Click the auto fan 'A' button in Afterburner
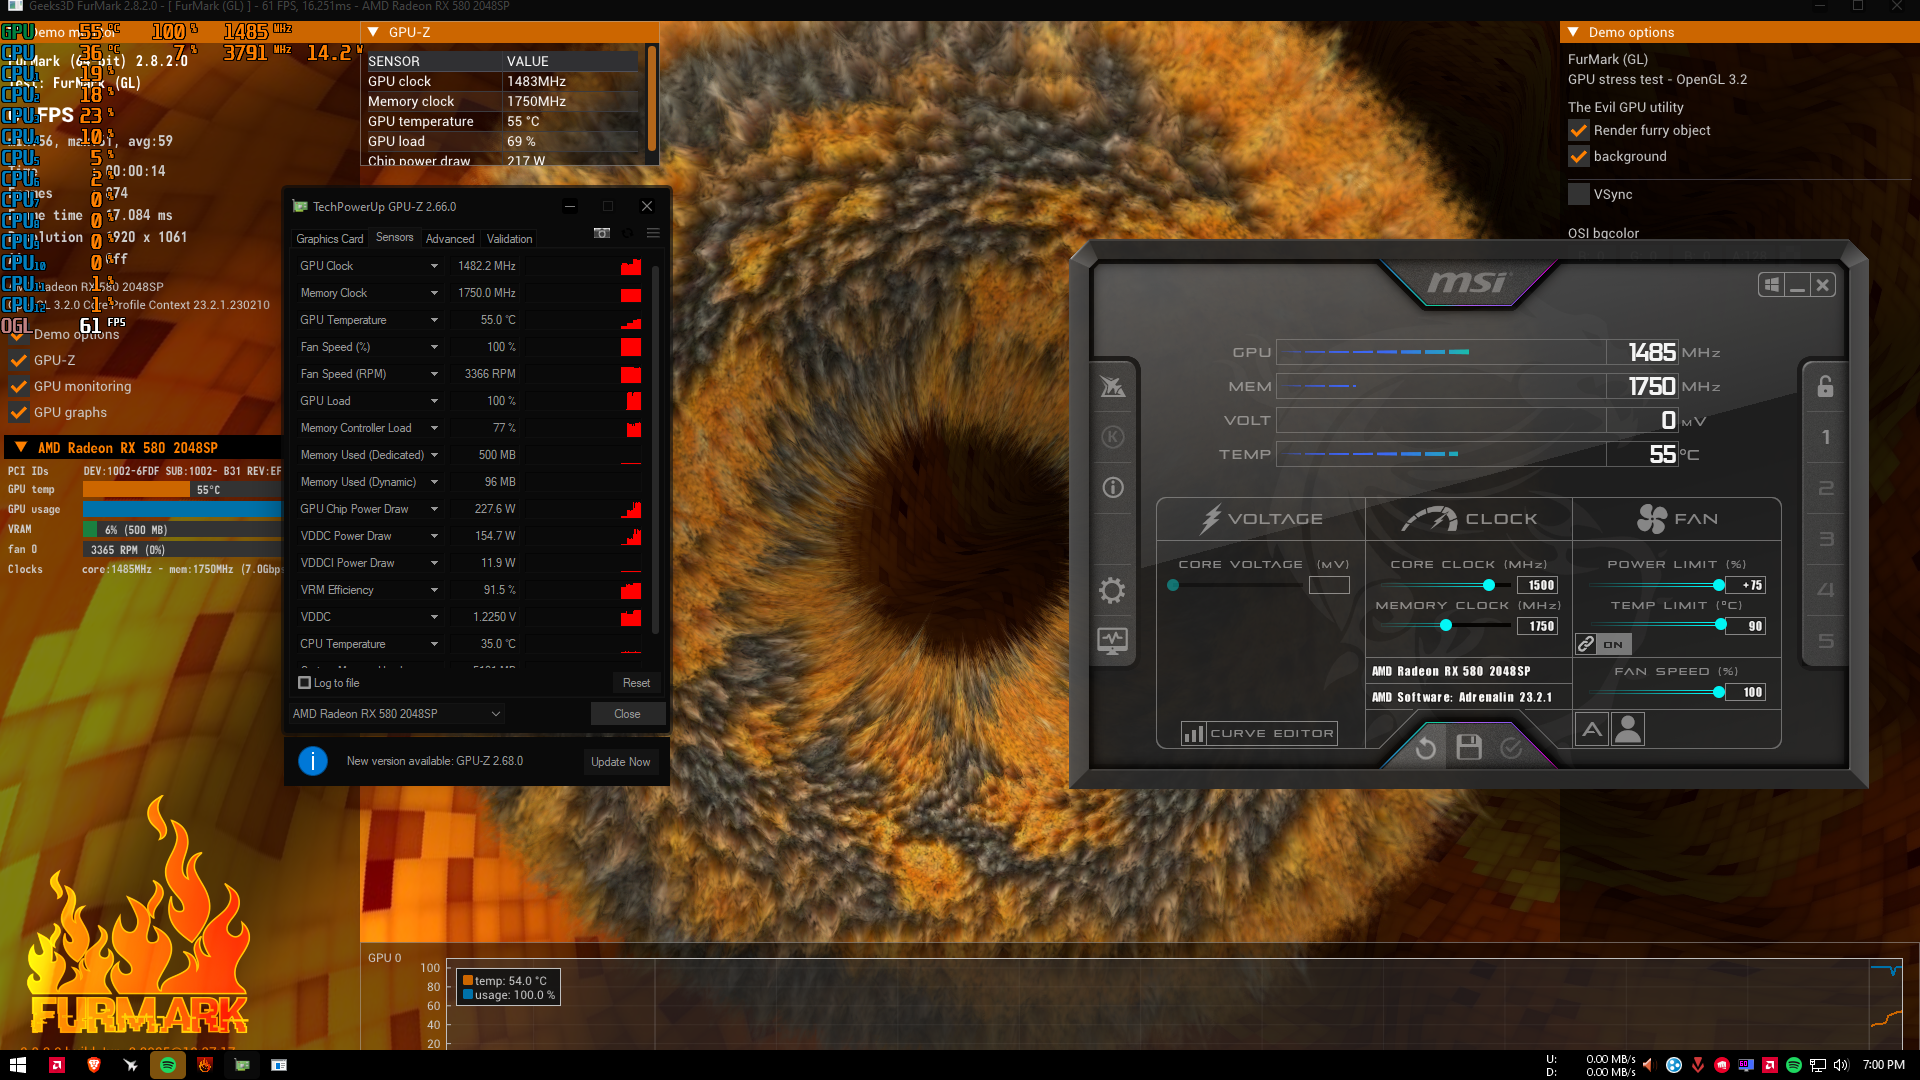1920x1080 pixels. coord(1592,730)
